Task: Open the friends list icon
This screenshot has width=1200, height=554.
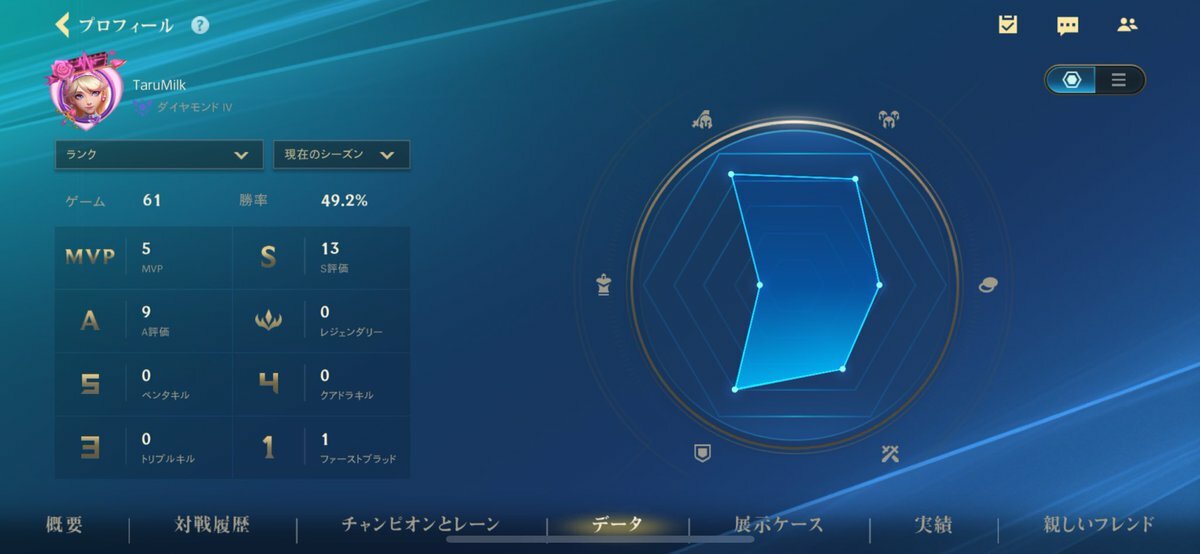Action: click(1127, 25)
